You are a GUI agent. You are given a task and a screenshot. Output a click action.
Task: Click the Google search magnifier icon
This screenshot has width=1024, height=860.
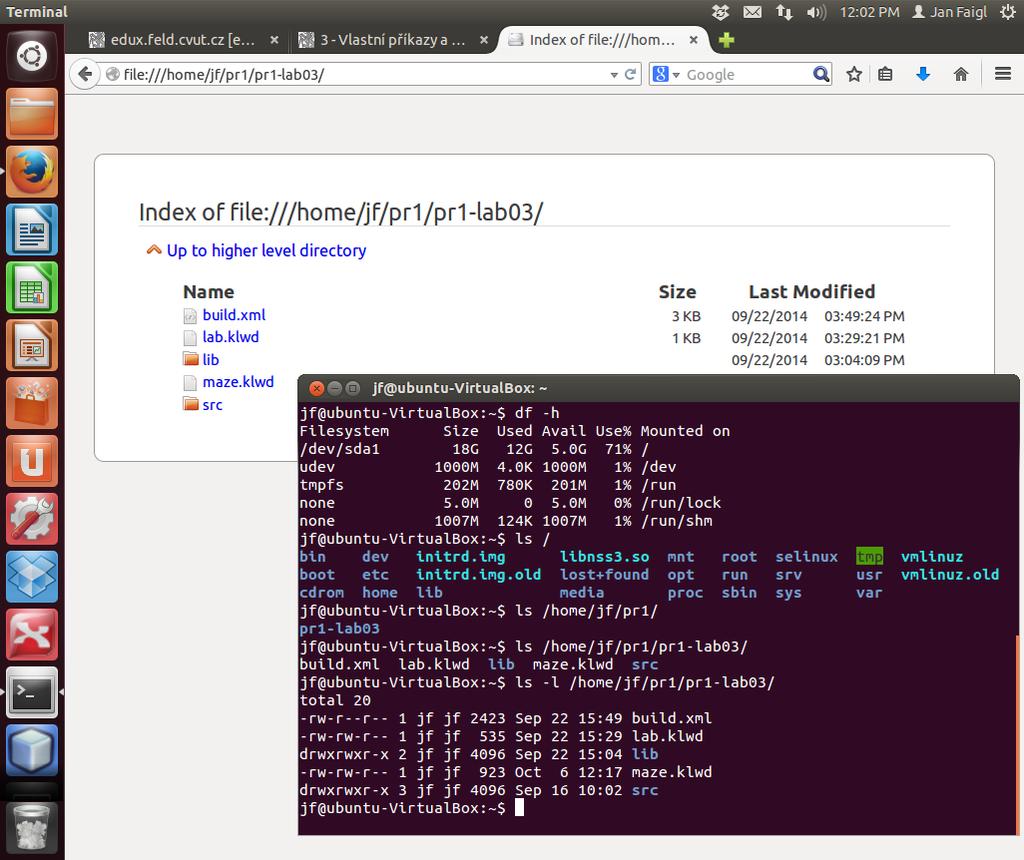[x=821, y=74]
